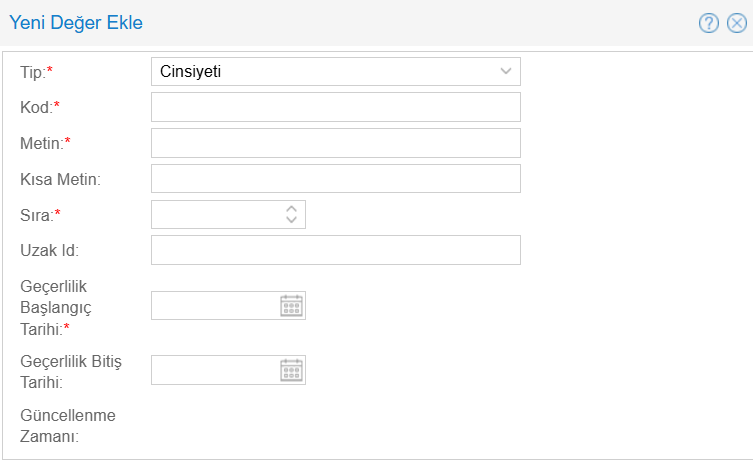Image resolution: width=753 pixels, height=469 pixels.
Task: Click into the Metin input box
Action: (335, 143)
